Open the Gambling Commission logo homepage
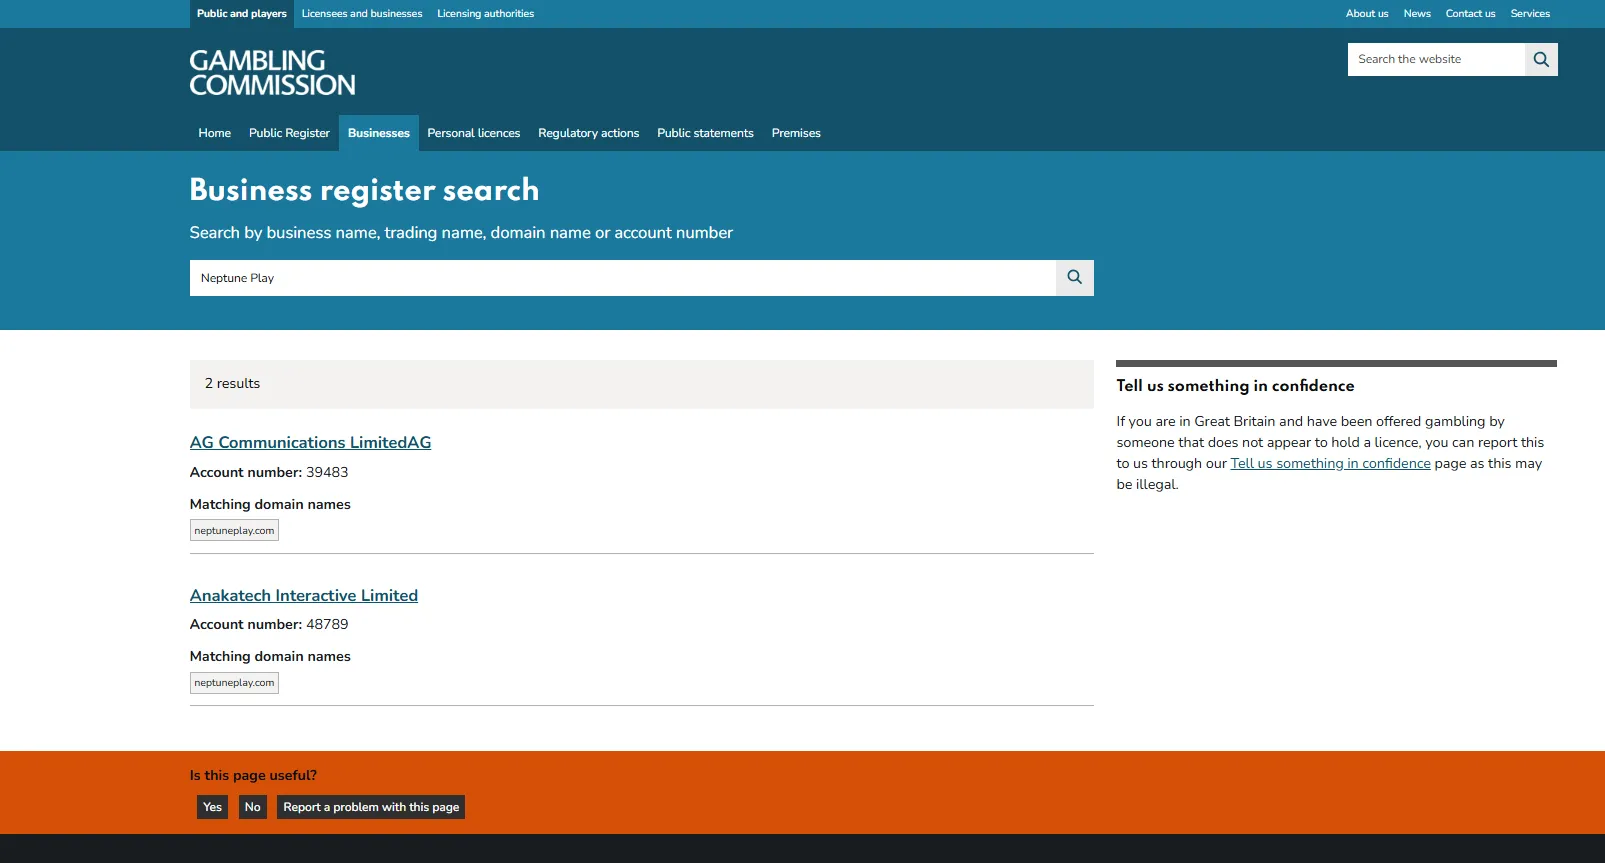The height and width of the screenshot is (863, 1605). [x=272, y=73]
